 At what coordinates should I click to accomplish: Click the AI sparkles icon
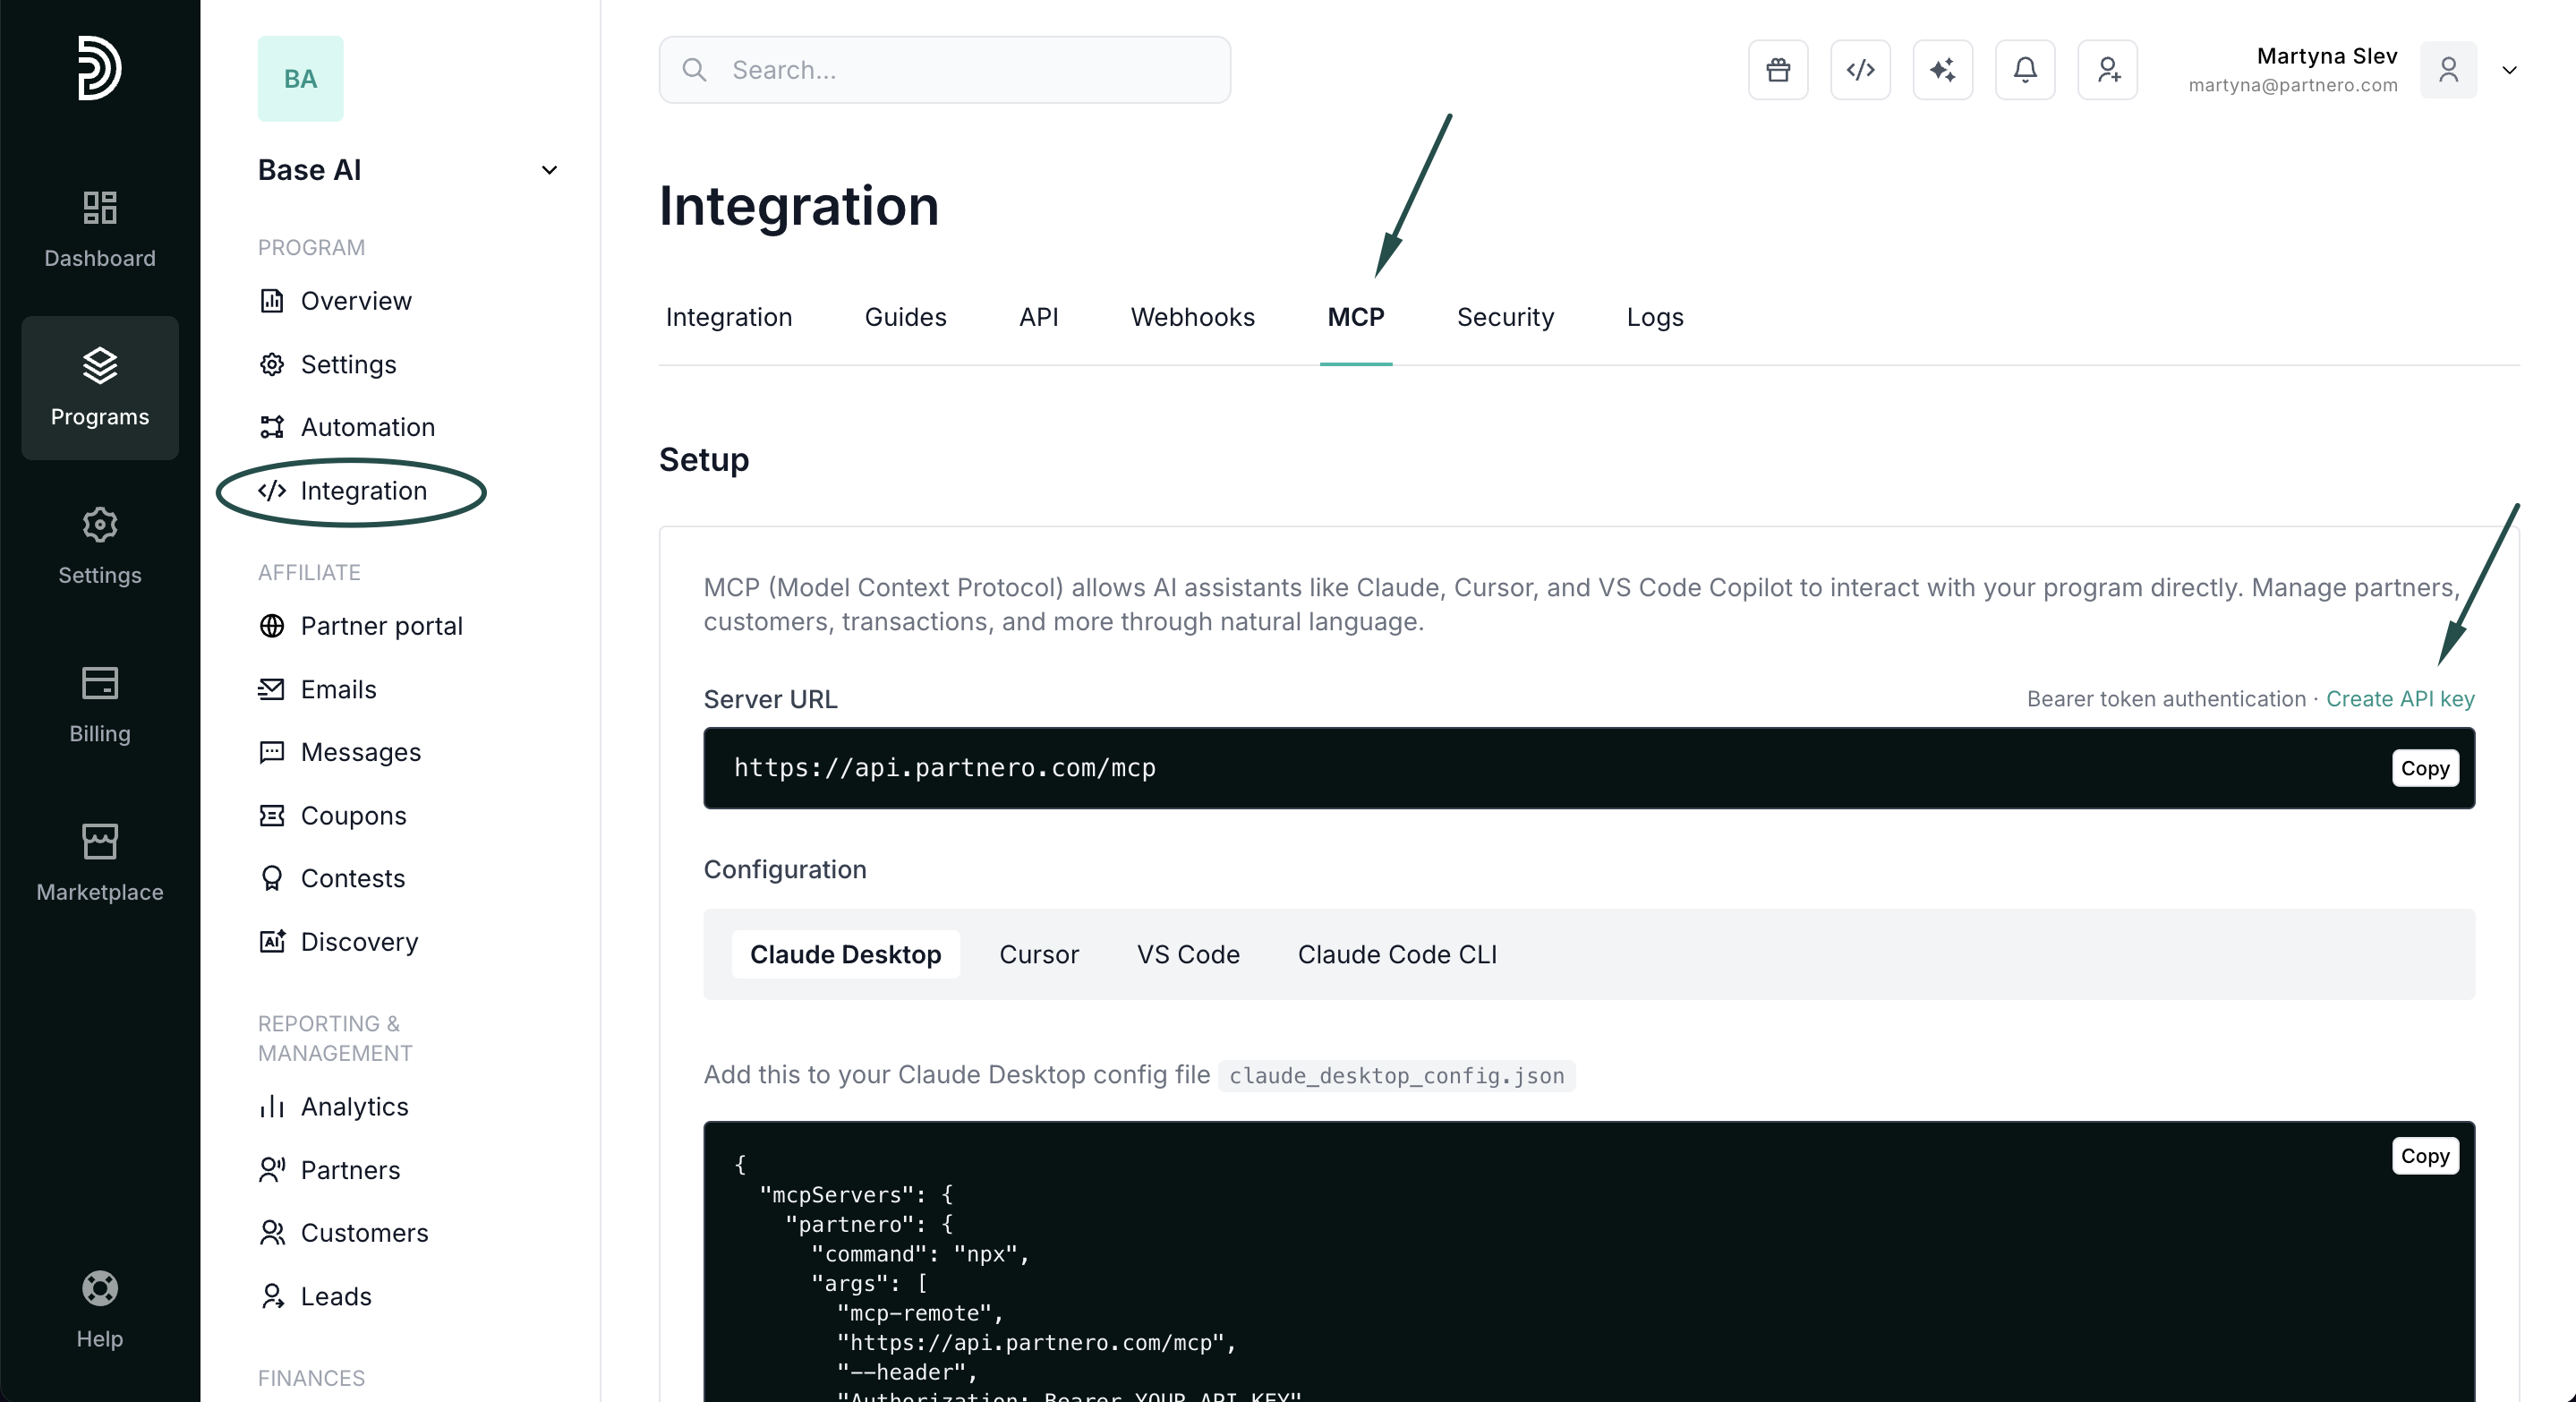[x=1942, y=70]
